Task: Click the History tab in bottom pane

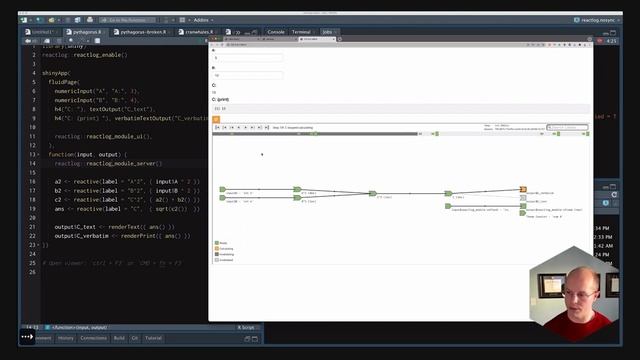Action: click(x=65, y=338)
